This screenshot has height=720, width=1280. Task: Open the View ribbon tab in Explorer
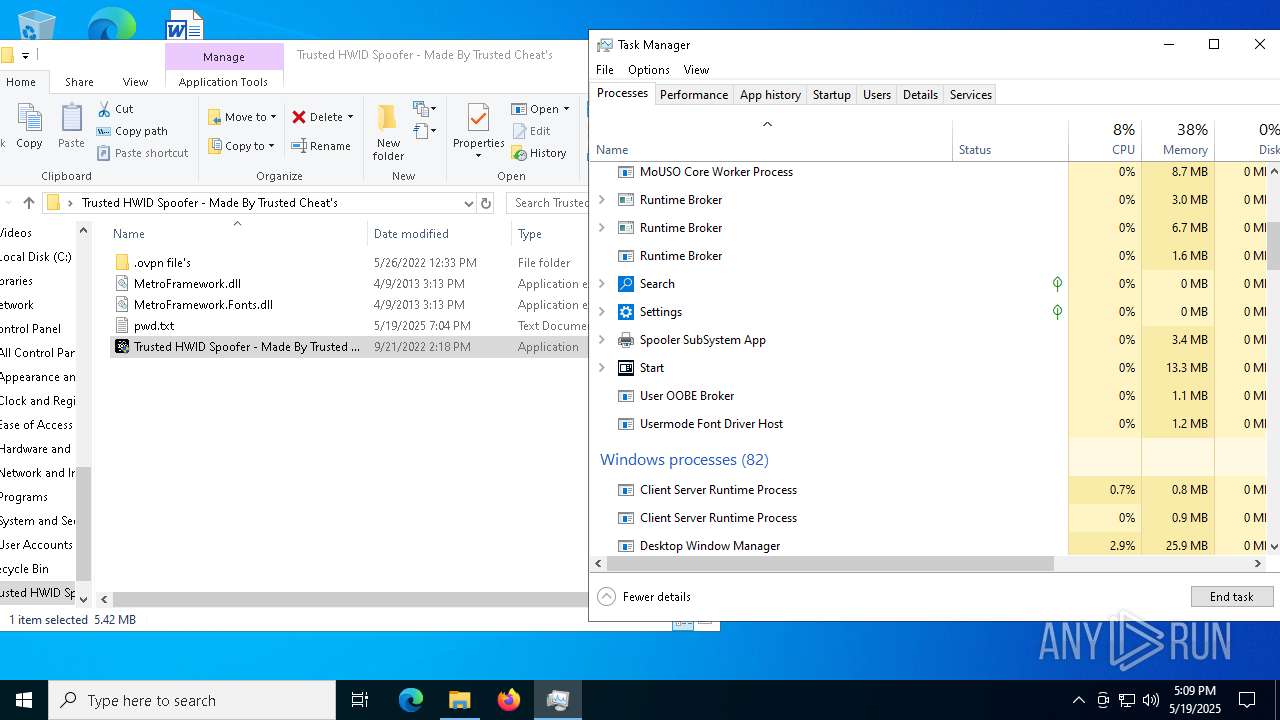pyautogui.click(x=135, y=82)
